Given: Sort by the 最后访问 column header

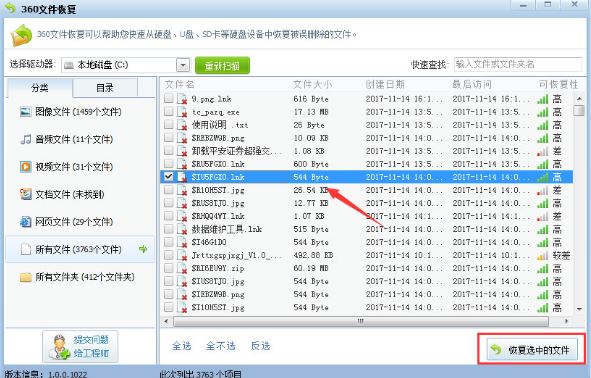Looking at the screenshot, I should coord(472,84).
